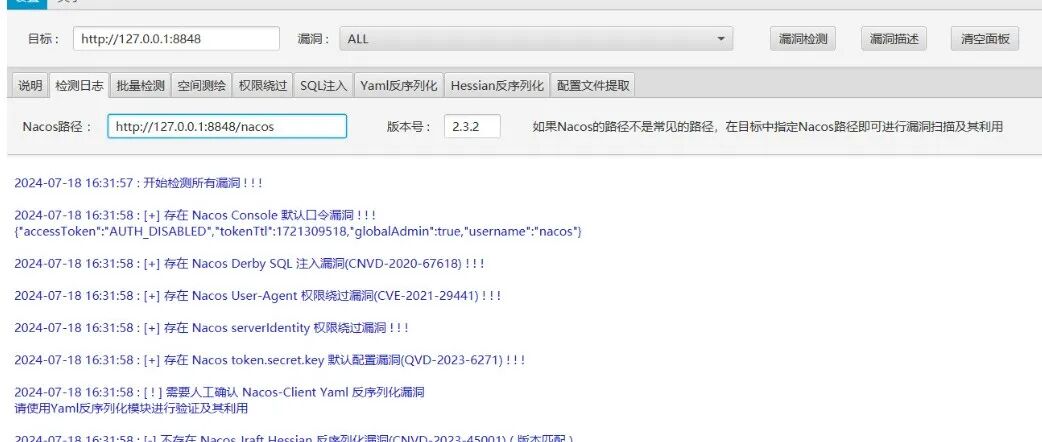
Task: Click the 版本号 label
Action: click(409, 126)
